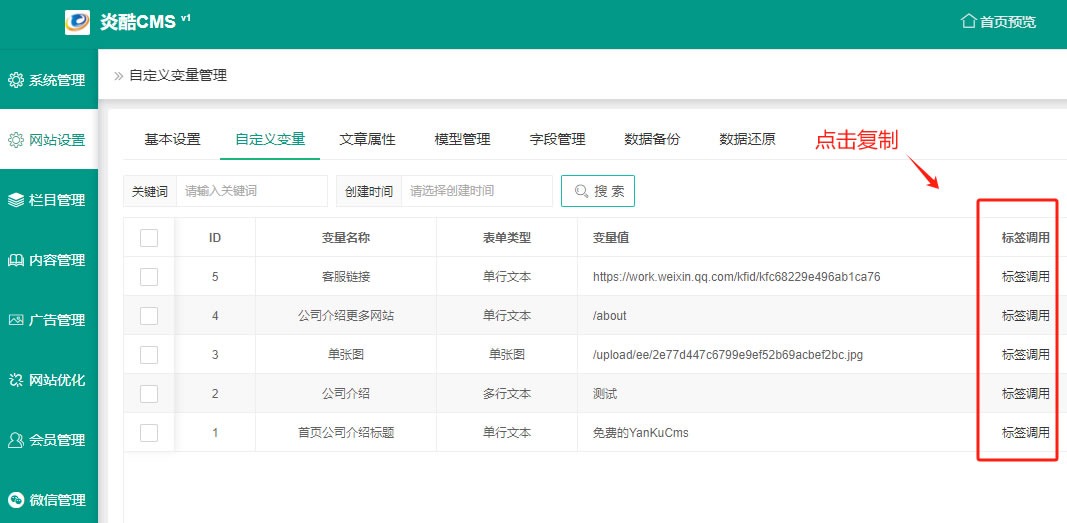Click the 炎酷CMS logo icon
Image resolution: width=1067 pixels, height=523 pixels.
[x=77, y=22]
